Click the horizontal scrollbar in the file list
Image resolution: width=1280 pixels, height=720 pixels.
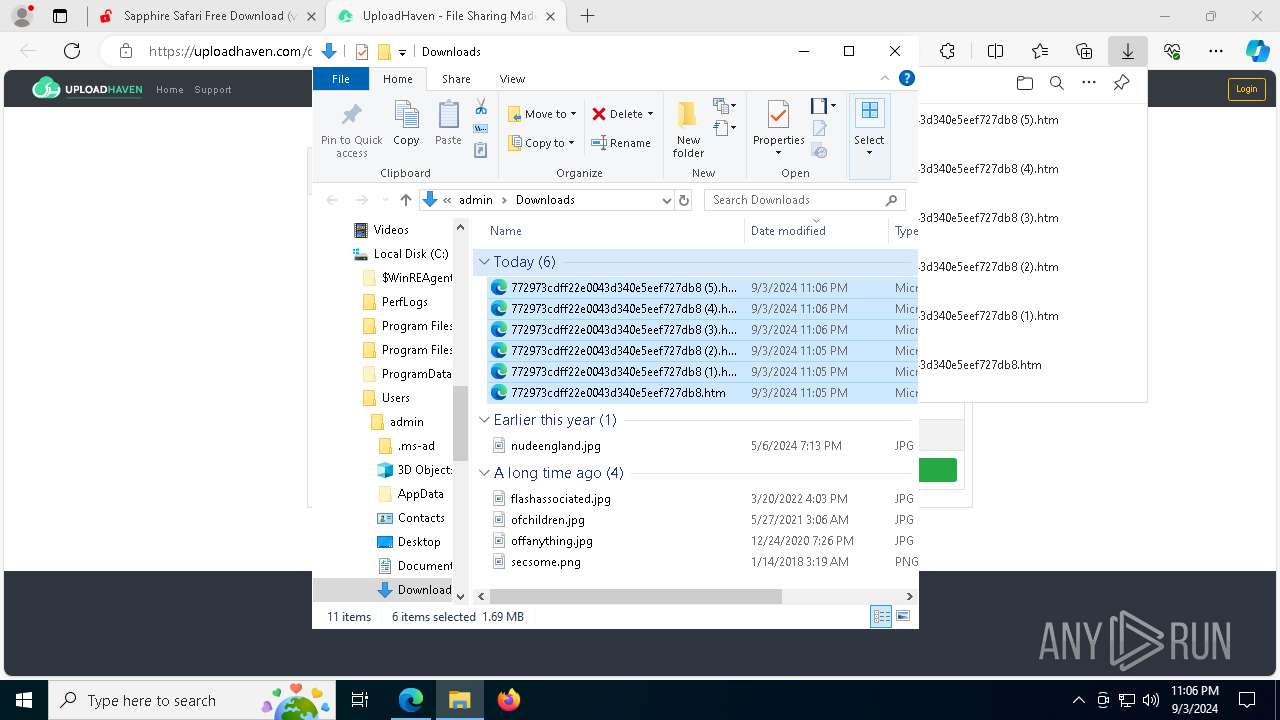635,596
